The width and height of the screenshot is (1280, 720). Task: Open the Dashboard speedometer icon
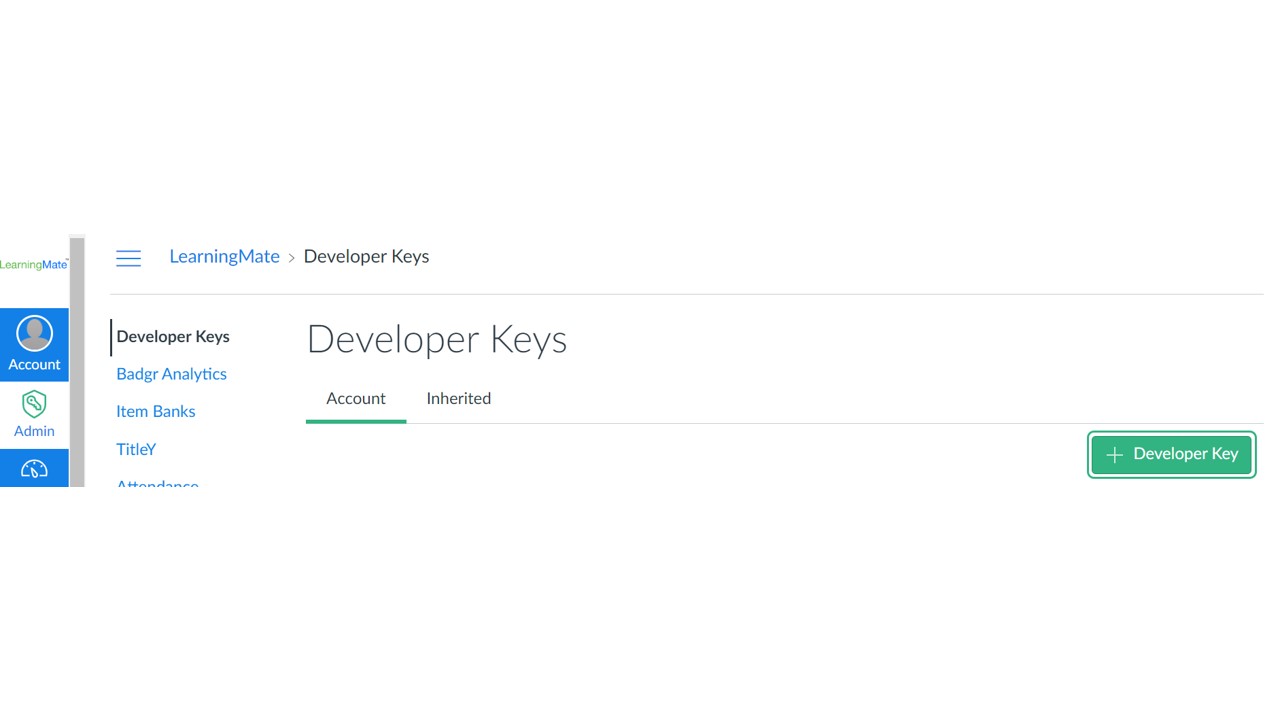point(34,470)
